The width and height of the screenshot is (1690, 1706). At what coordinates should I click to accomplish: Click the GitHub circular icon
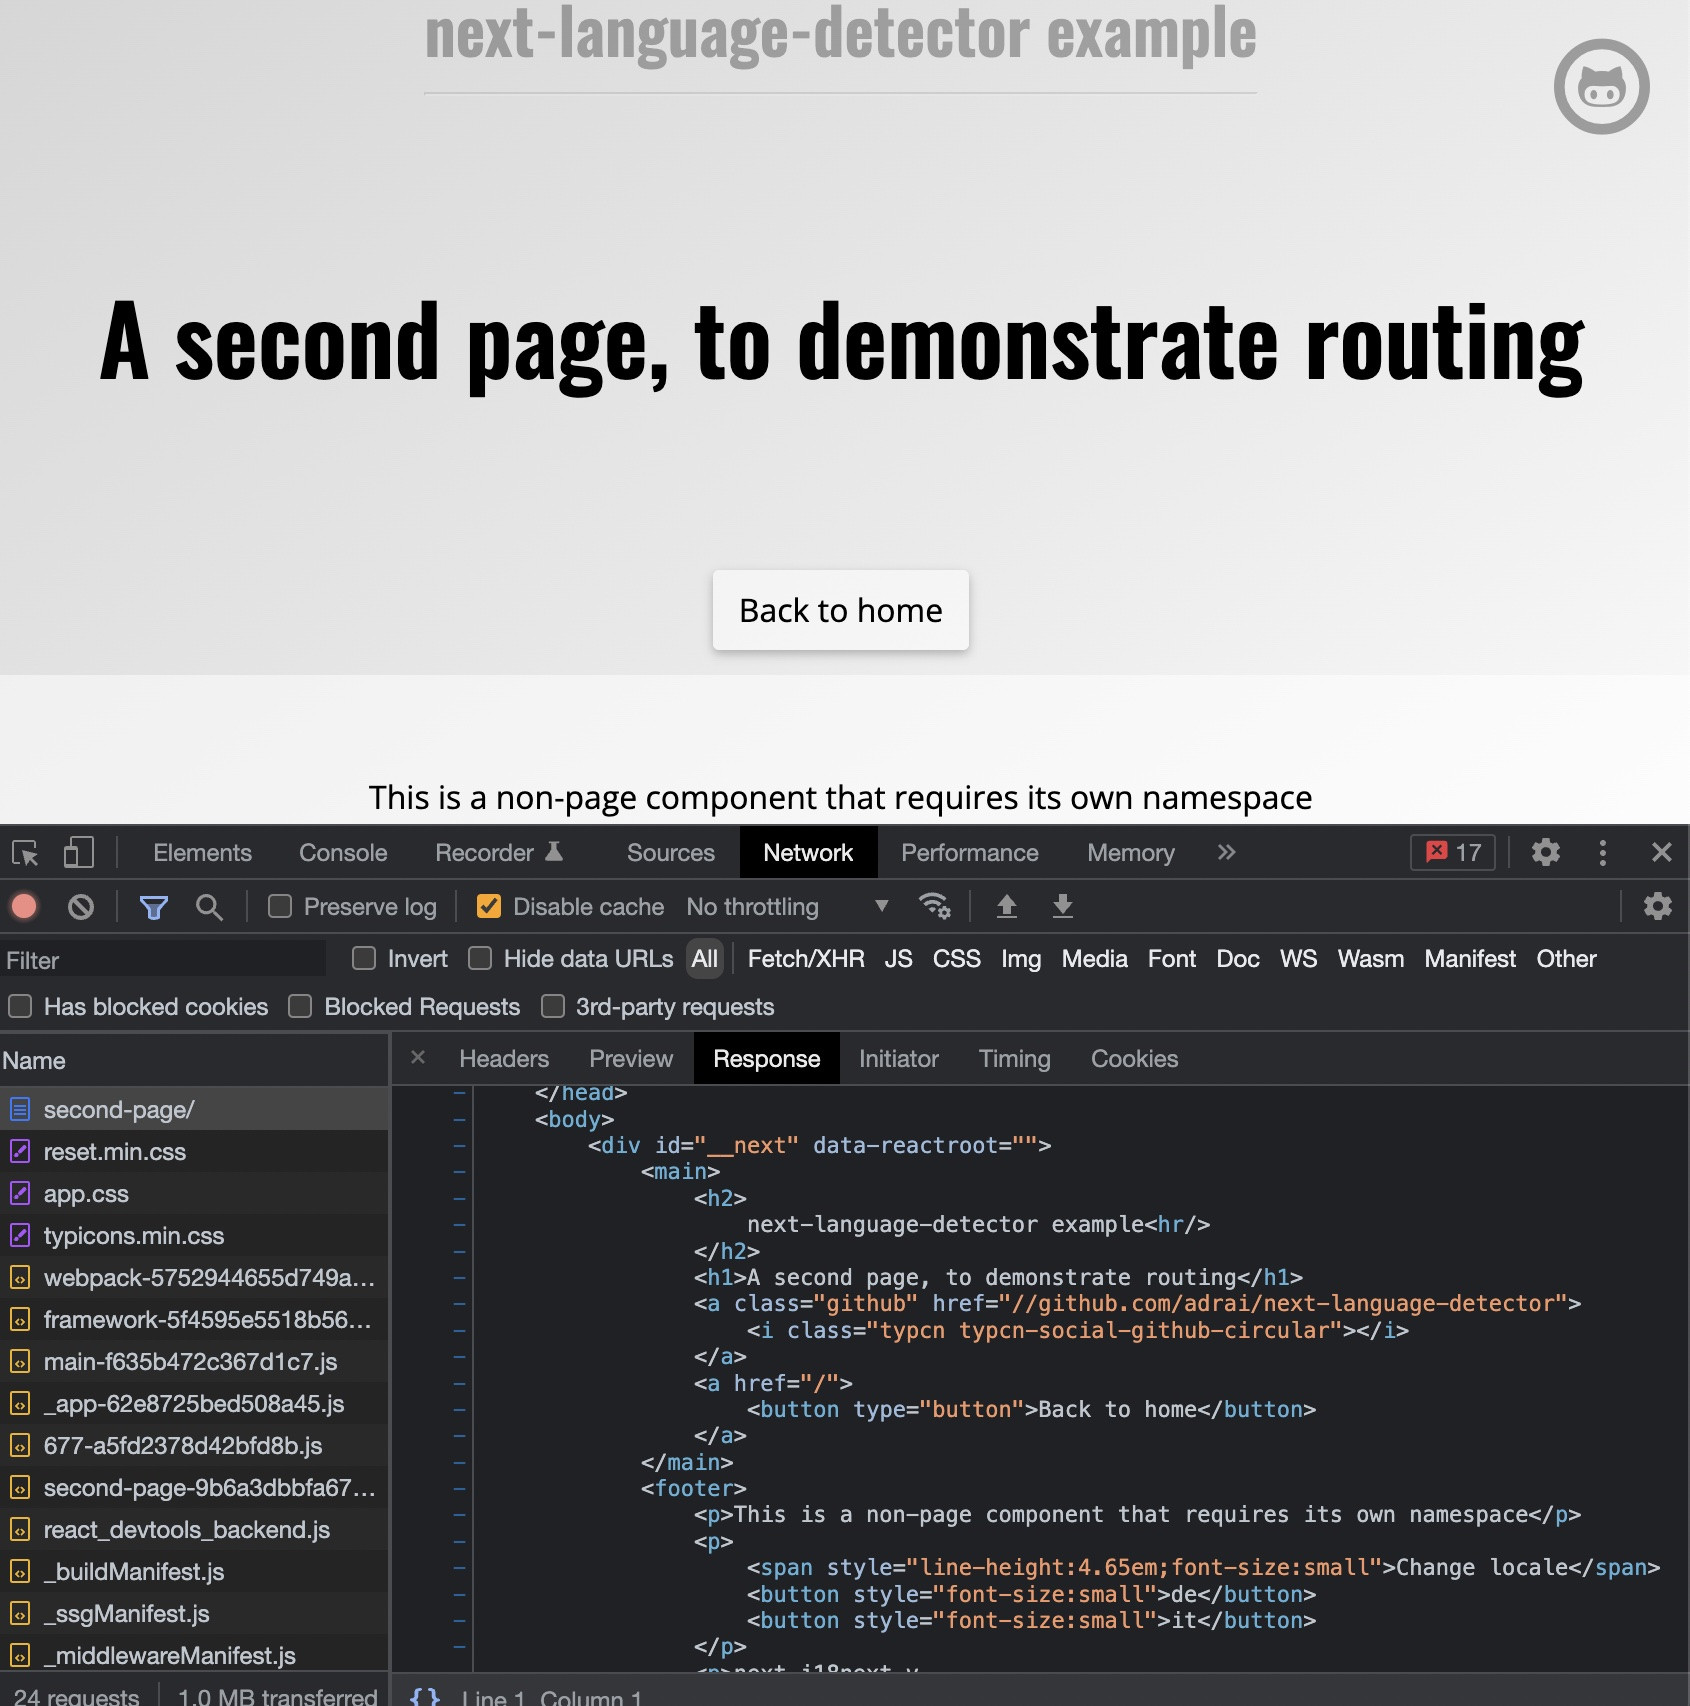1600,87
